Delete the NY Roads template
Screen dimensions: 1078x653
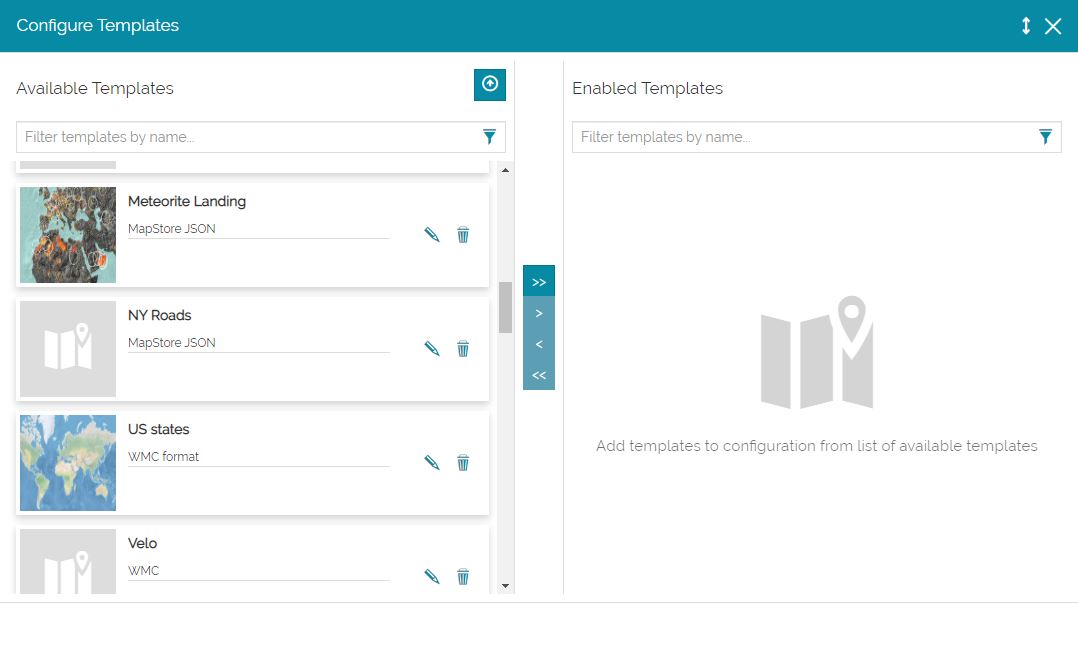point(463,349)
